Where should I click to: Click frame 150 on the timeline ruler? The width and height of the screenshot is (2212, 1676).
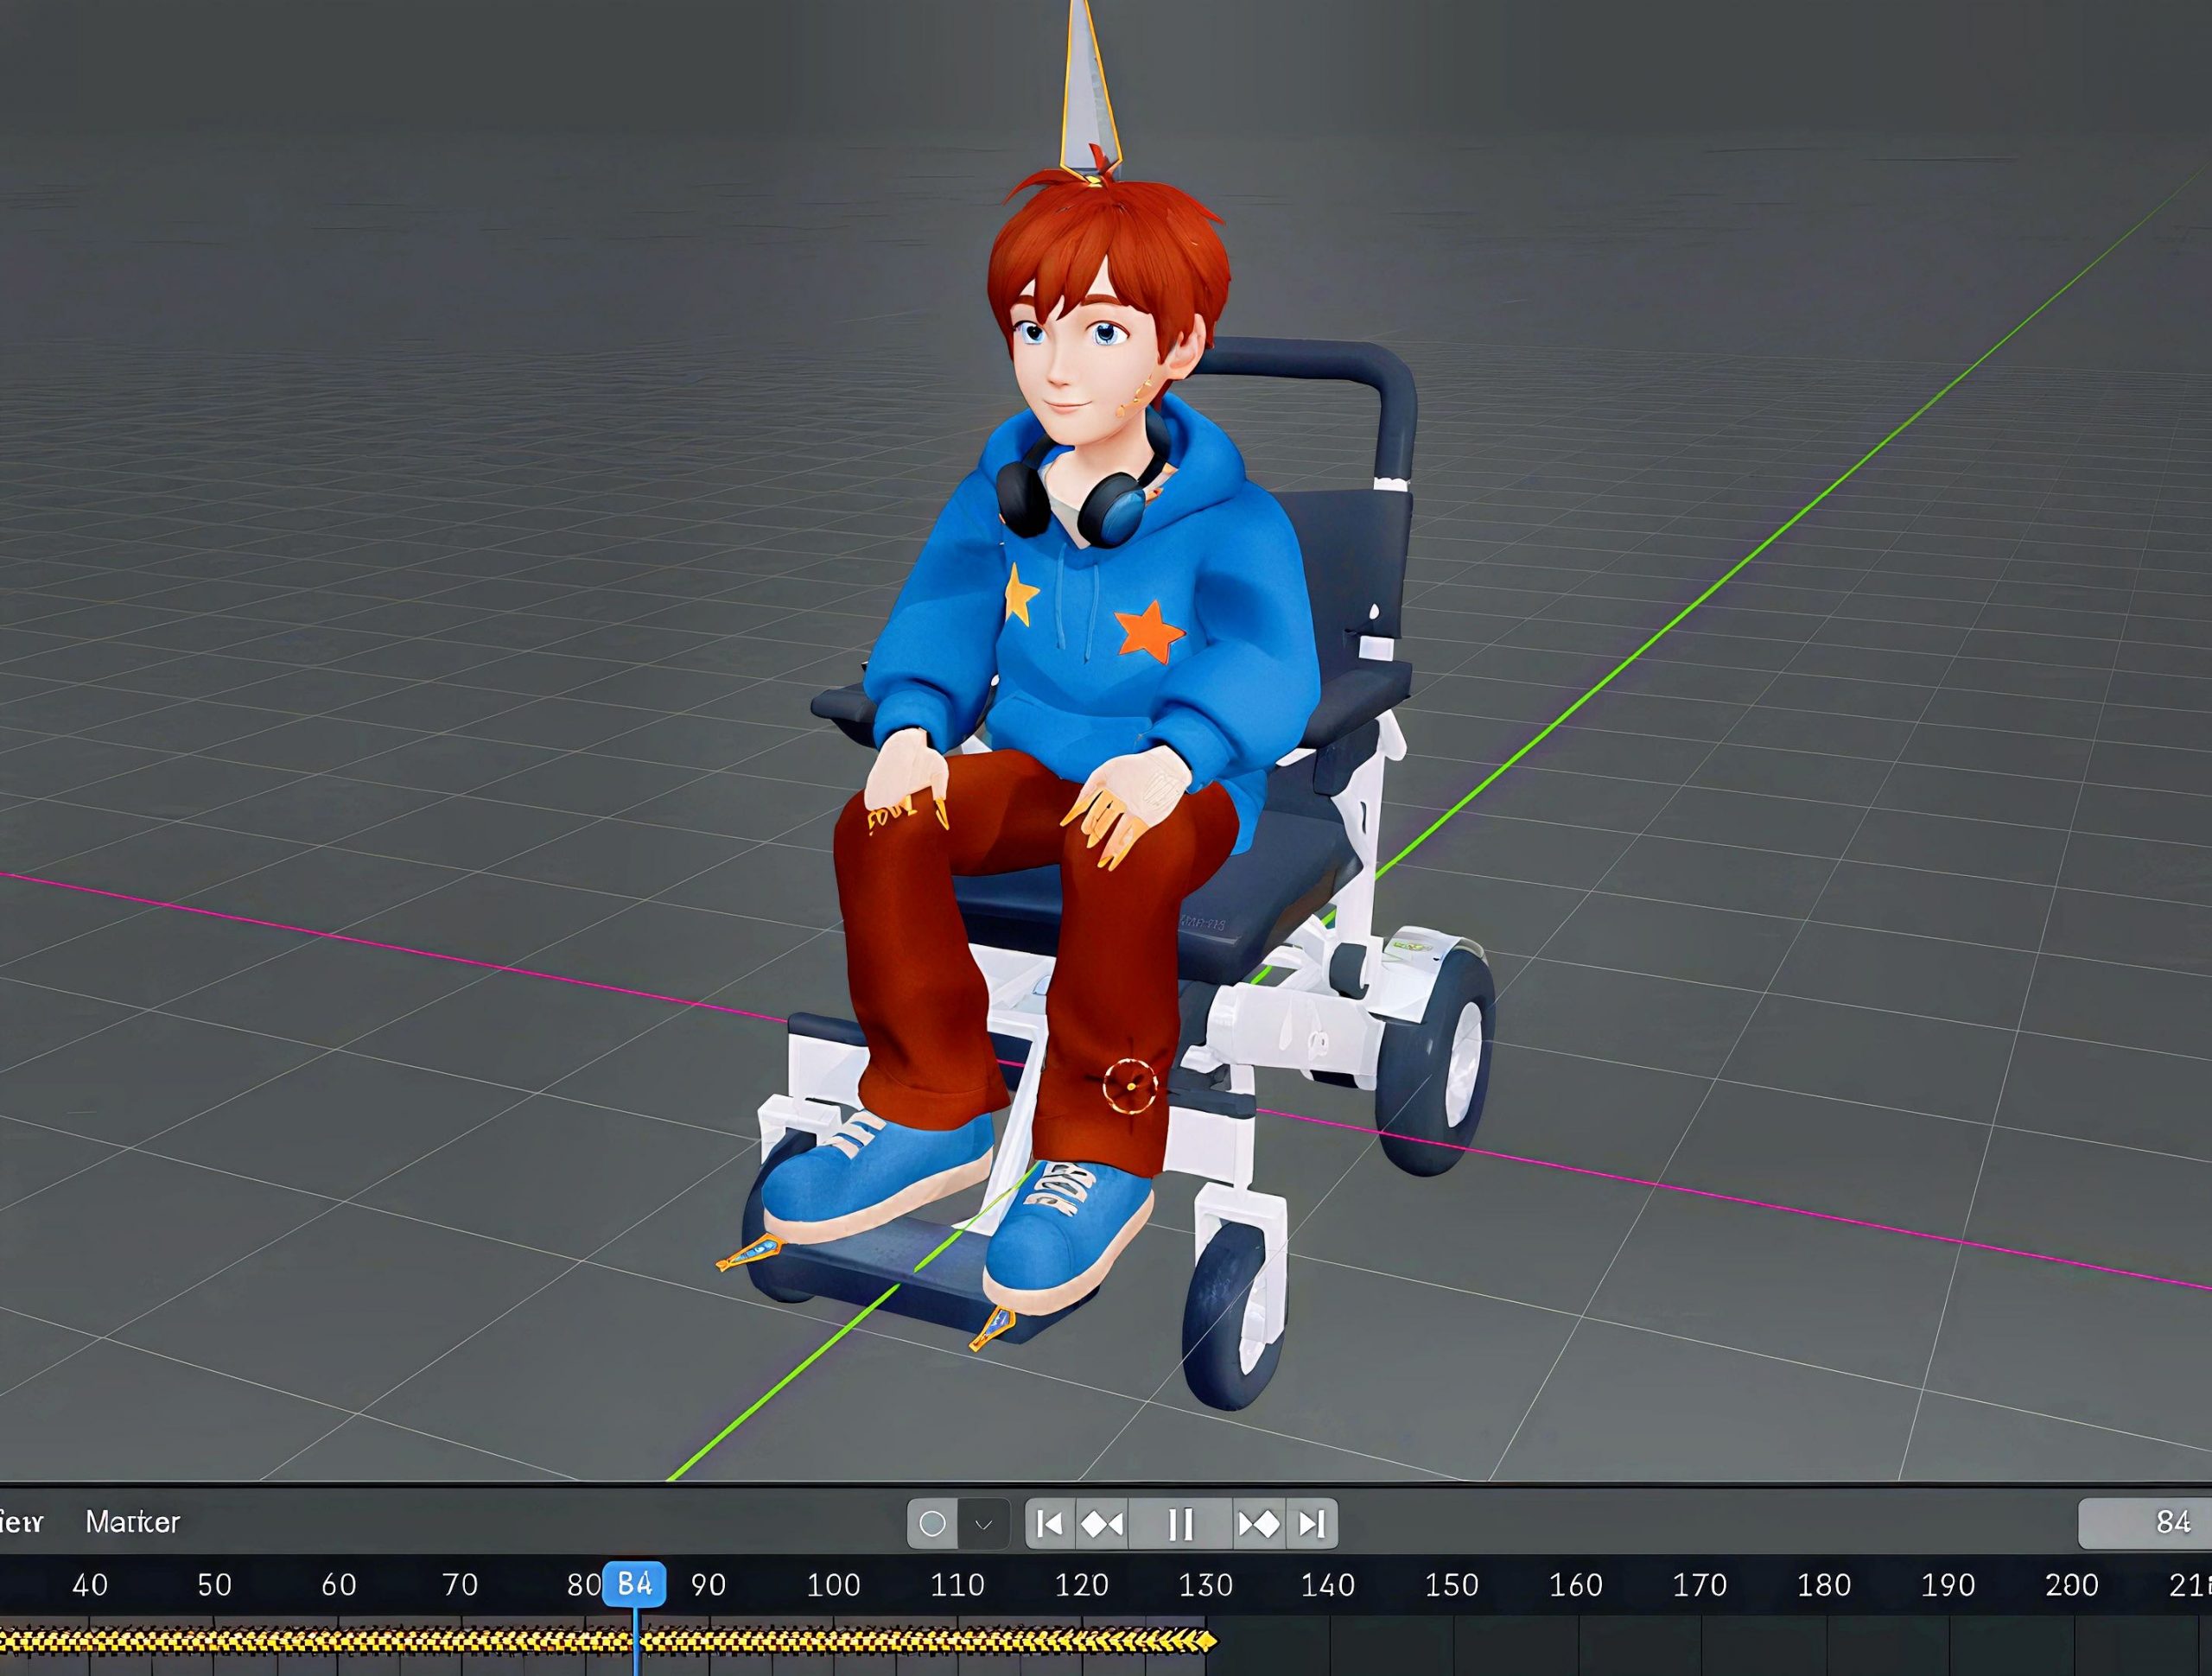[x=1451, y=1585]
